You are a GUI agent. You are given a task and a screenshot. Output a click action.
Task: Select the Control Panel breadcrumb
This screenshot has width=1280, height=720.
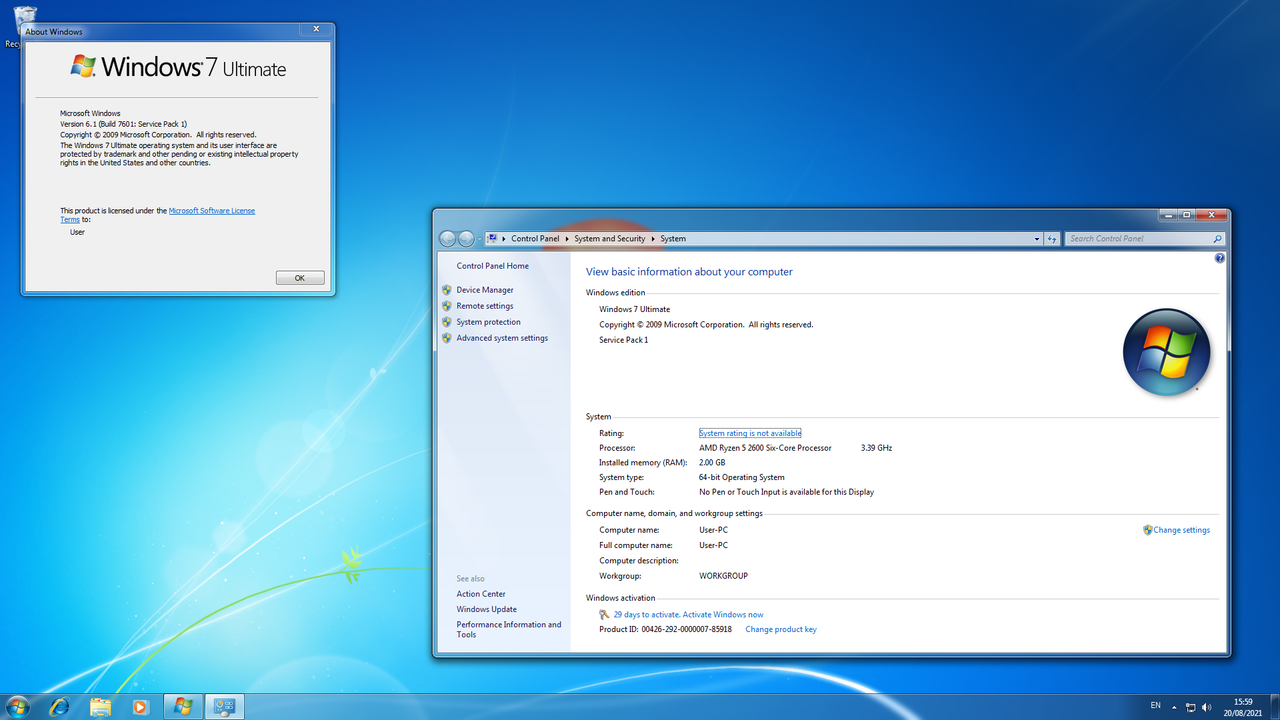pos(535,239)
